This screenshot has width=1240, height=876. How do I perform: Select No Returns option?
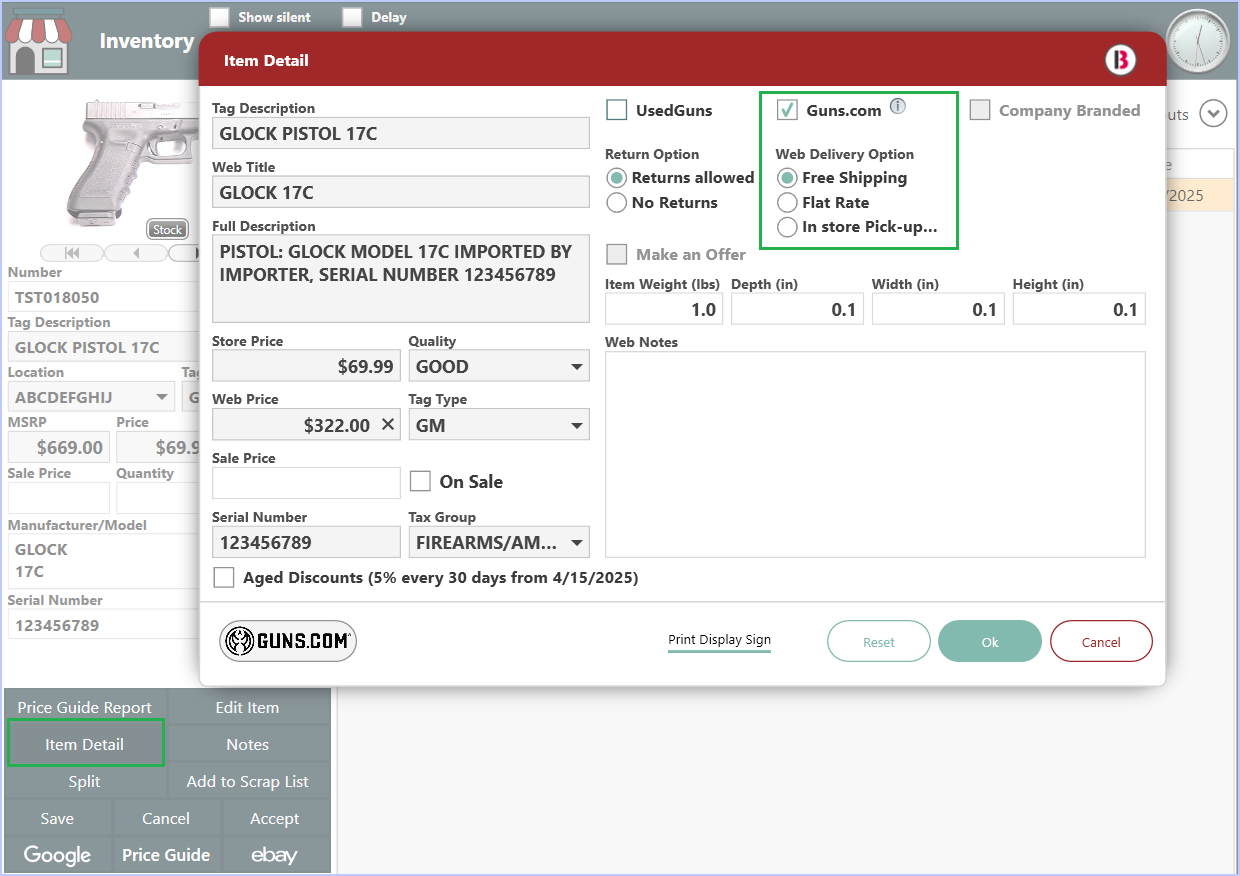point(617,202)
